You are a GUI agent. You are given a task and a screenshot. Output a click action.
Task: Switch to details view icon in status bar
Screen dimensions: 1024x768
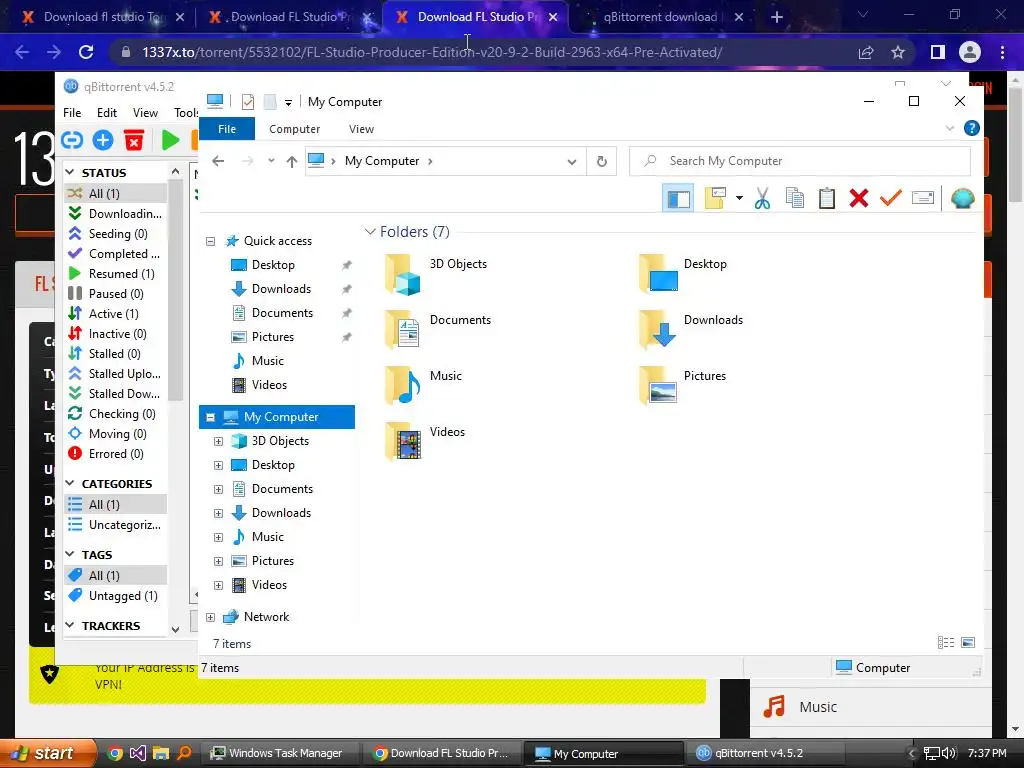[946, 643]
